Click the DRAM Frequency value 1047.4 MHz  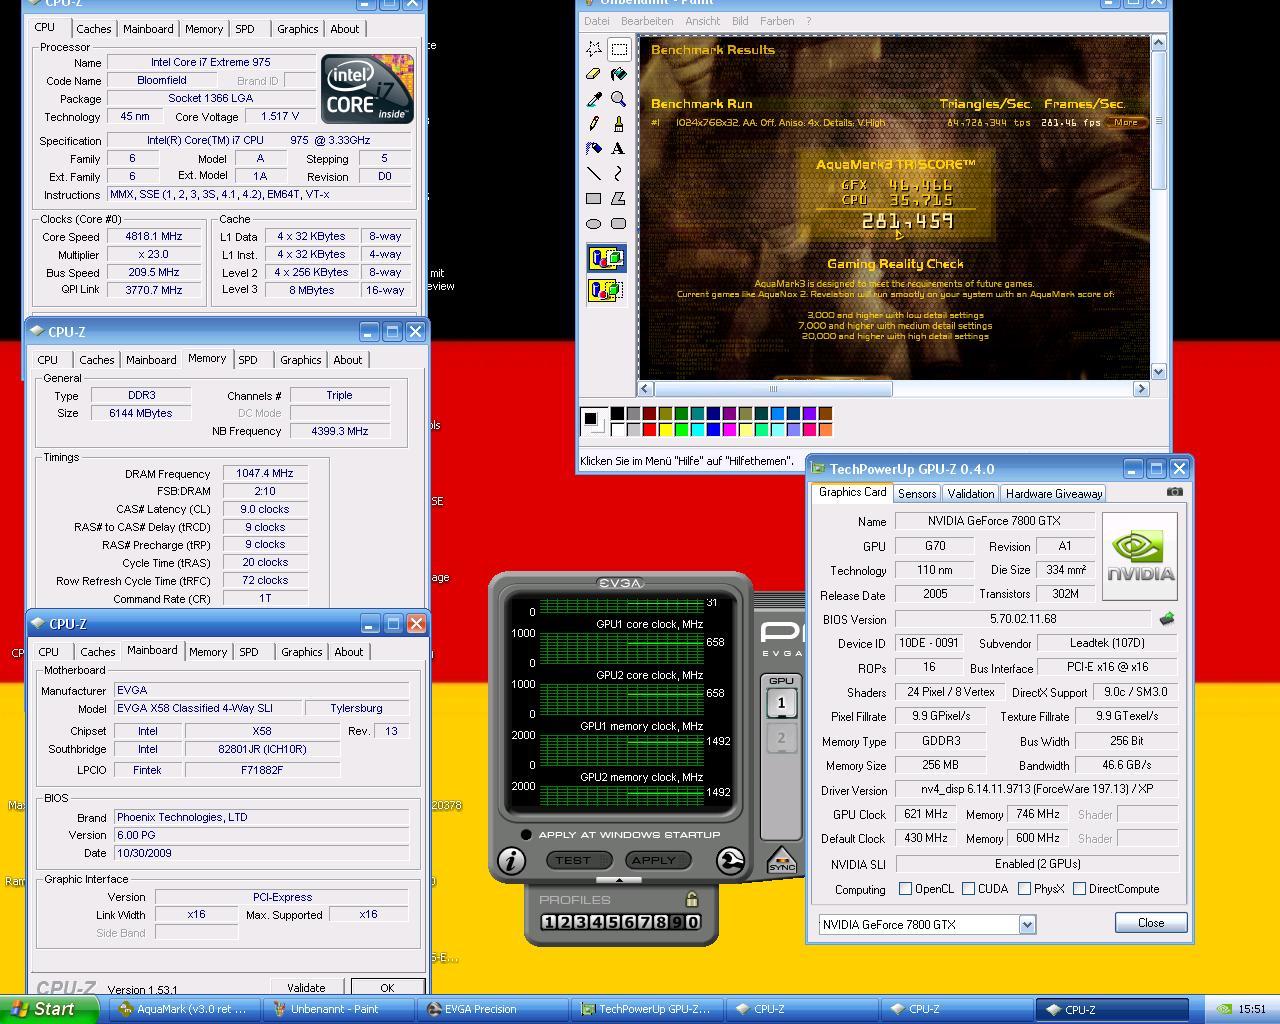(265, 473)
